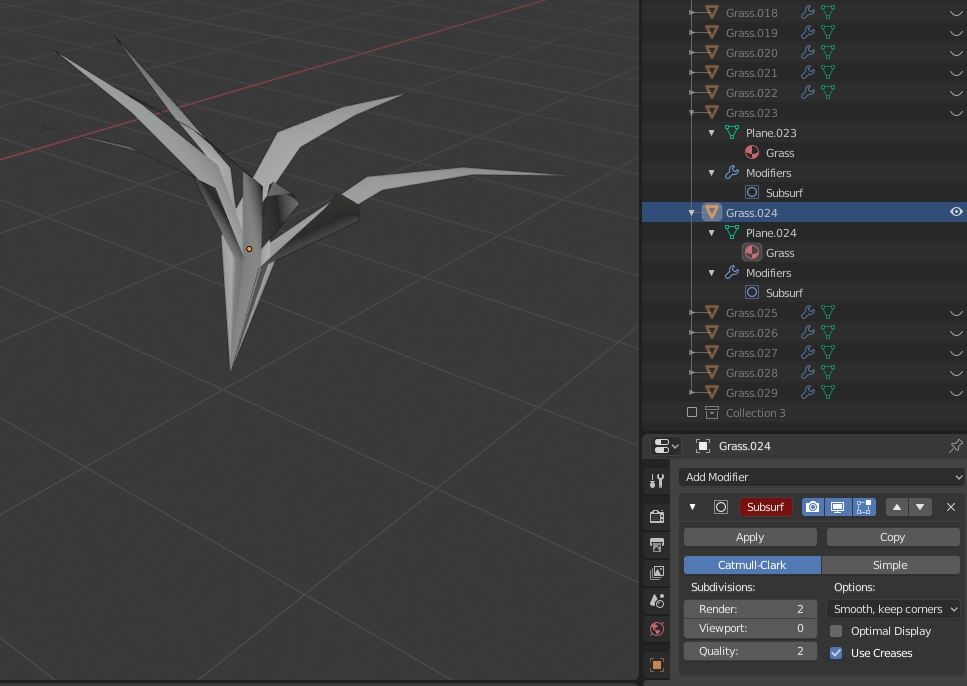Click the pin icon in properties header
967x686 pixels.
tap(955, 446)
